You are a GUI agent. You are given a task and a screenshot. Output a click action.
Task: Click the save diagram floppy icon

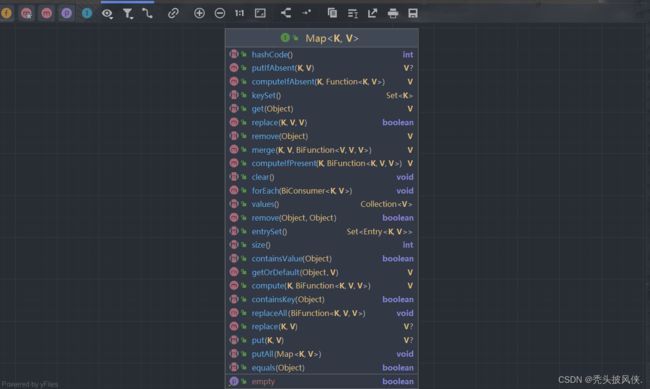point(413,13)
